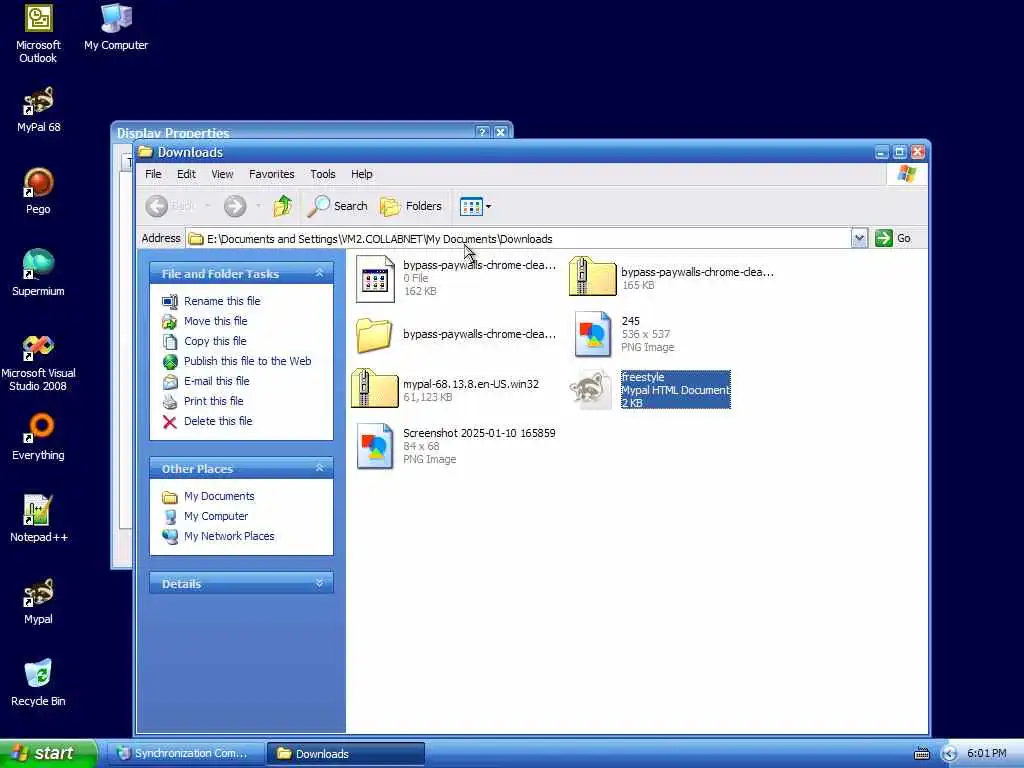
Task: Click the Forward navigation arrow
Action: click(x=235, y=206)
